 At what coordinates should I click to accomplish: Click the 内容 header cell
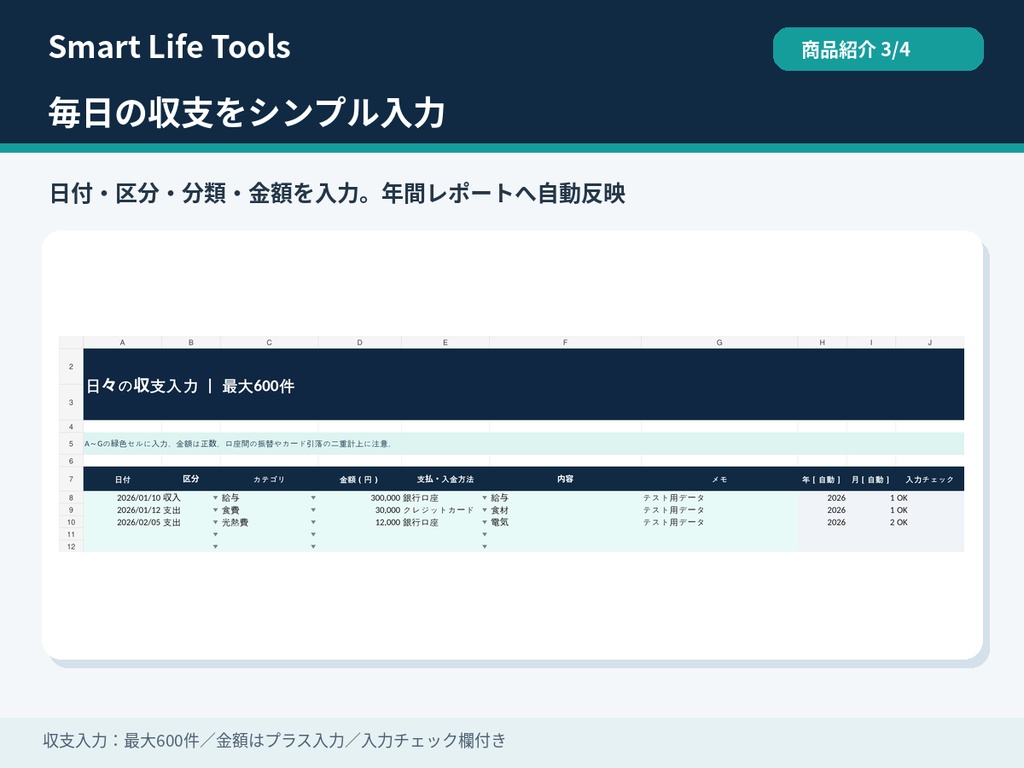(x=566, y=479)
